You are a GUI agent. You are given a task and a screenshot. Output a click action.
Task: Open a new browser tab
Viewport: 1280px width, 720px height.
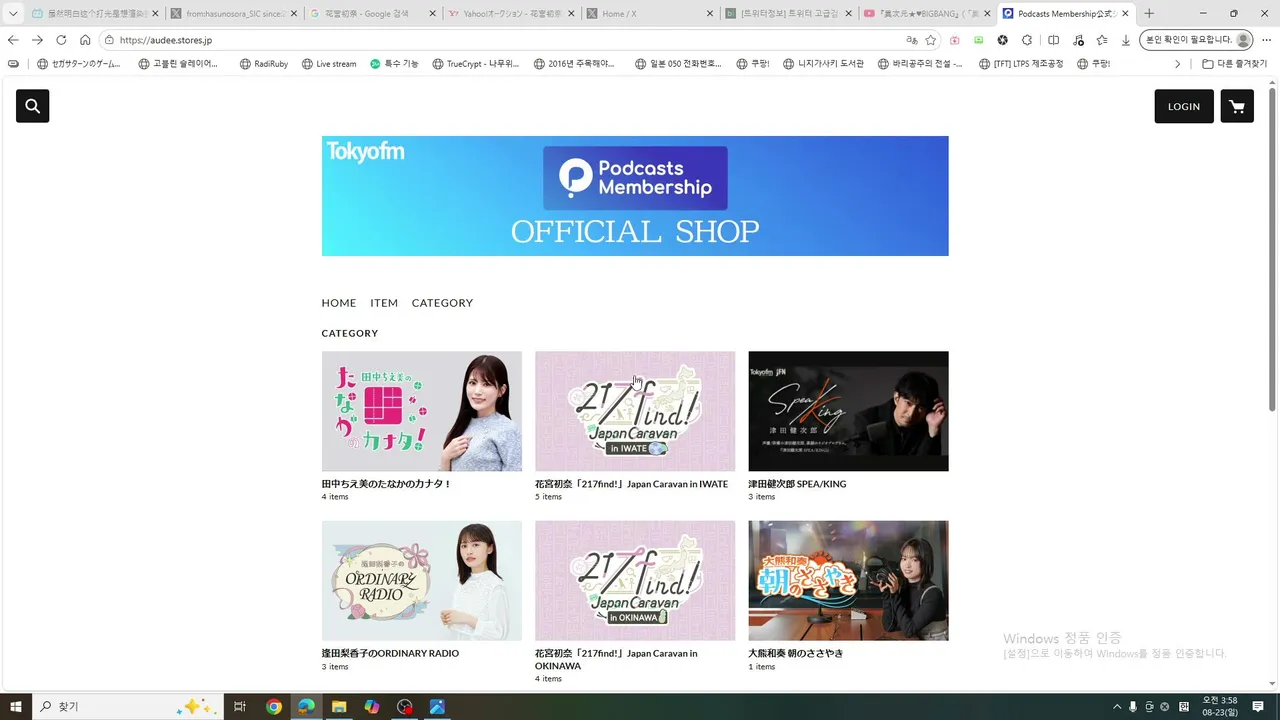[x=1149, y=14]
